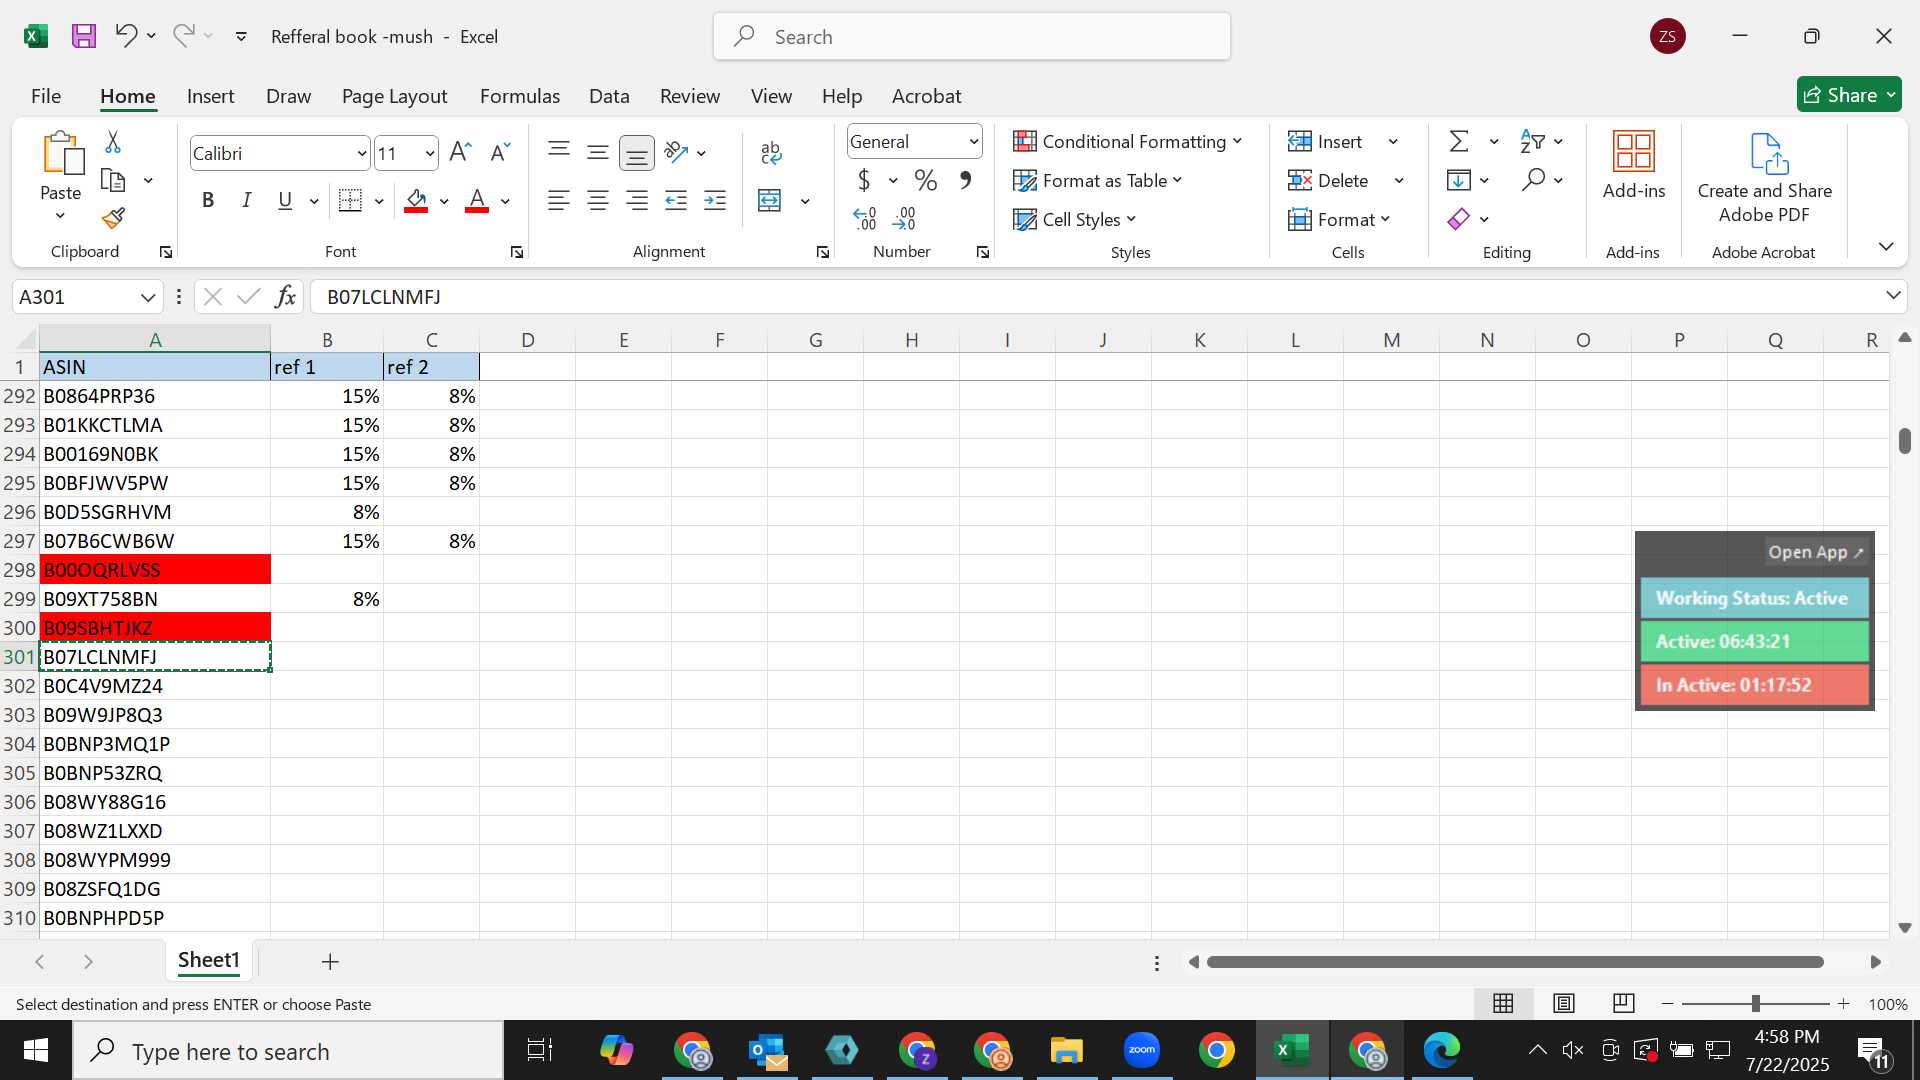The width and height of the screenshot is (1920, 1080).
Task: Increase font size with large A icon
Action: (460, 153)
